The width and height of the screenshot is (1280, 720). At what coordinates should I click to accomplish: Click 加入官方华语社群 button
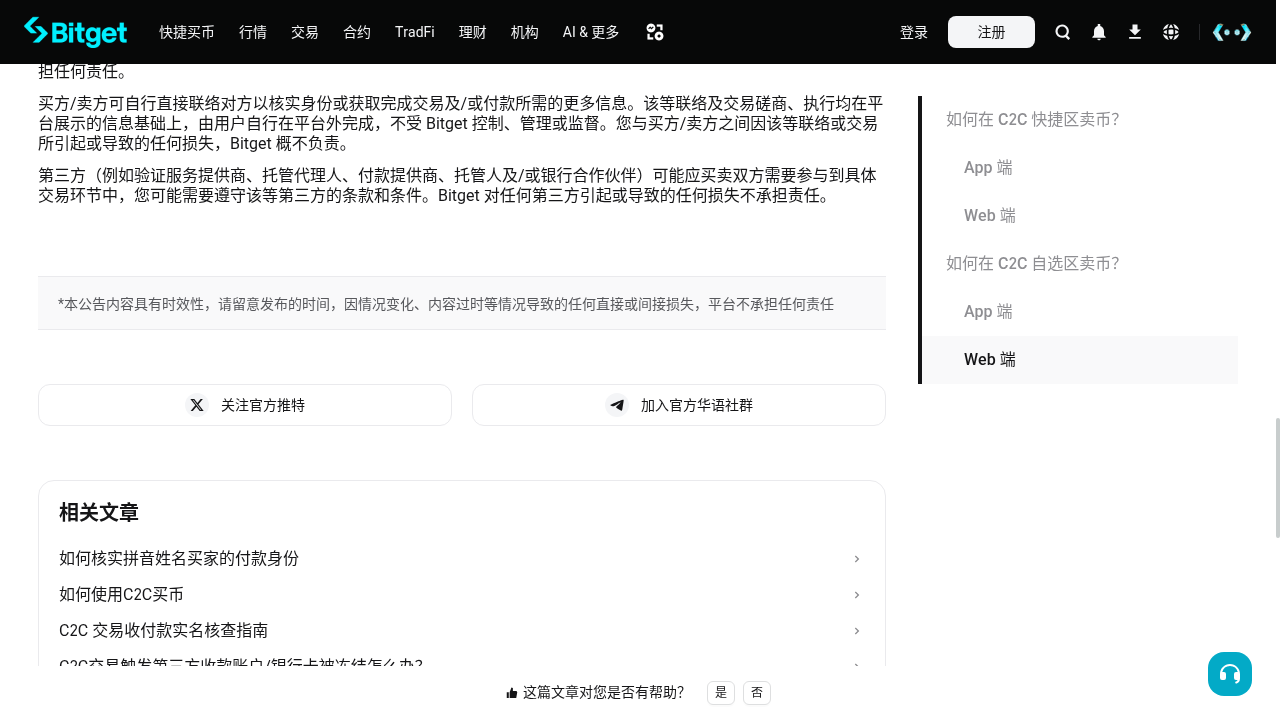point(679,405)
